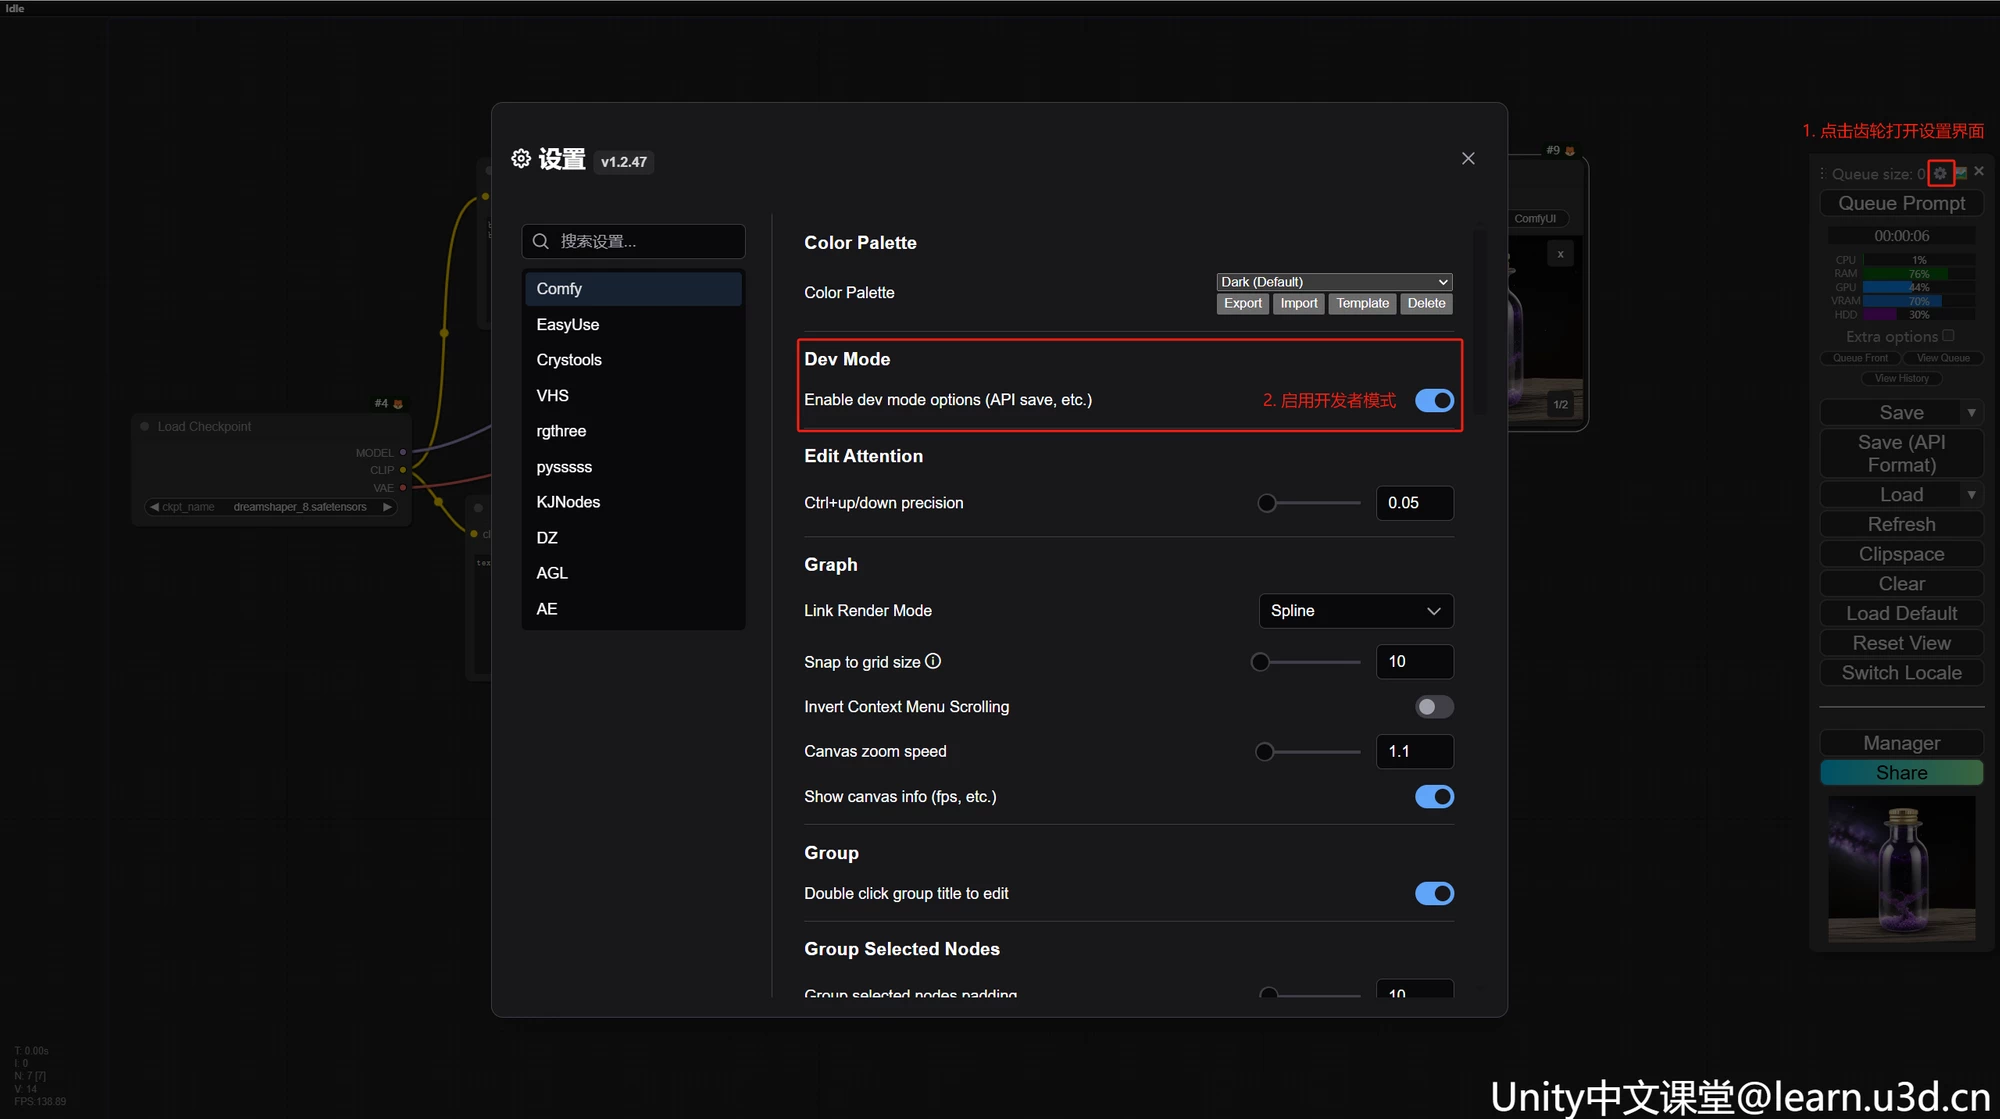Click the magnifier icon in the settings search box
Screen dimensions: 2000x1119
[x=541, y=241]
